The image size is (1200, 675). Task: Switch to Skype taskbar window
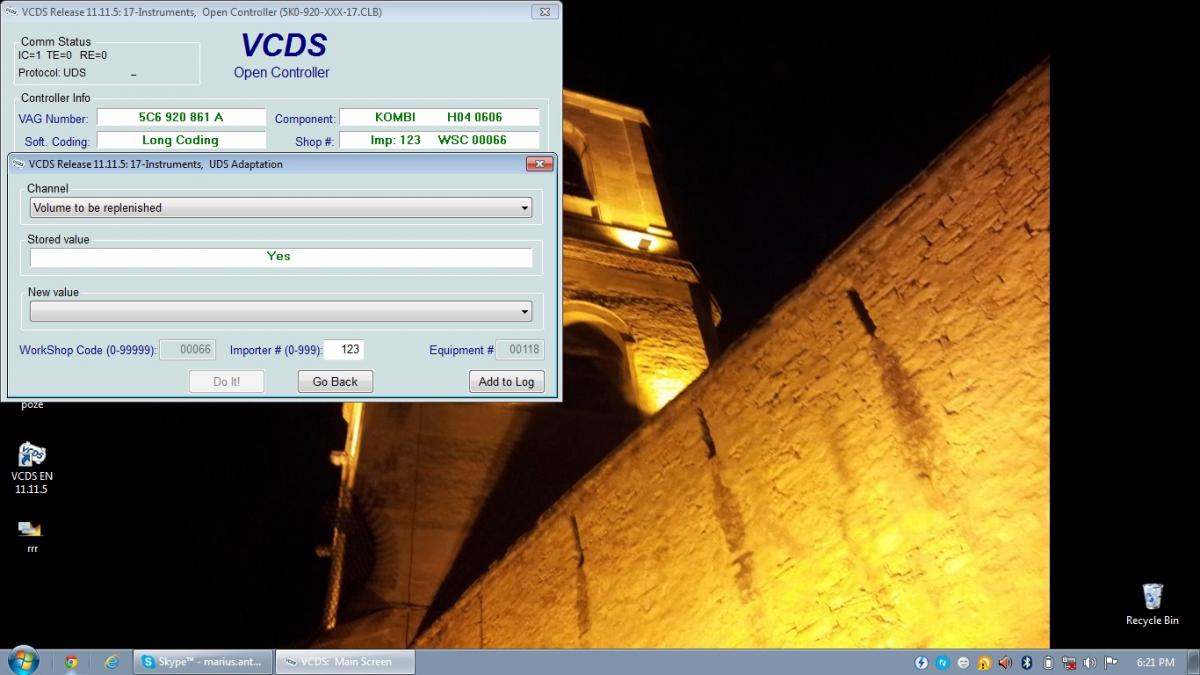click(203, 662)
